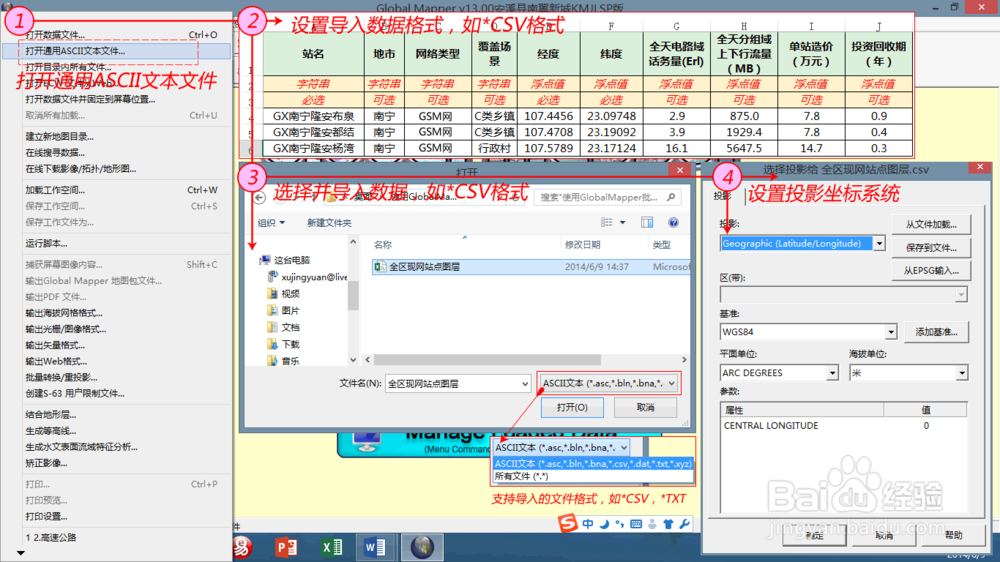Toggle the preview pane icon
Image resolution: width=1000 pixels, height=562 pixels.
(x=647, y=223)
